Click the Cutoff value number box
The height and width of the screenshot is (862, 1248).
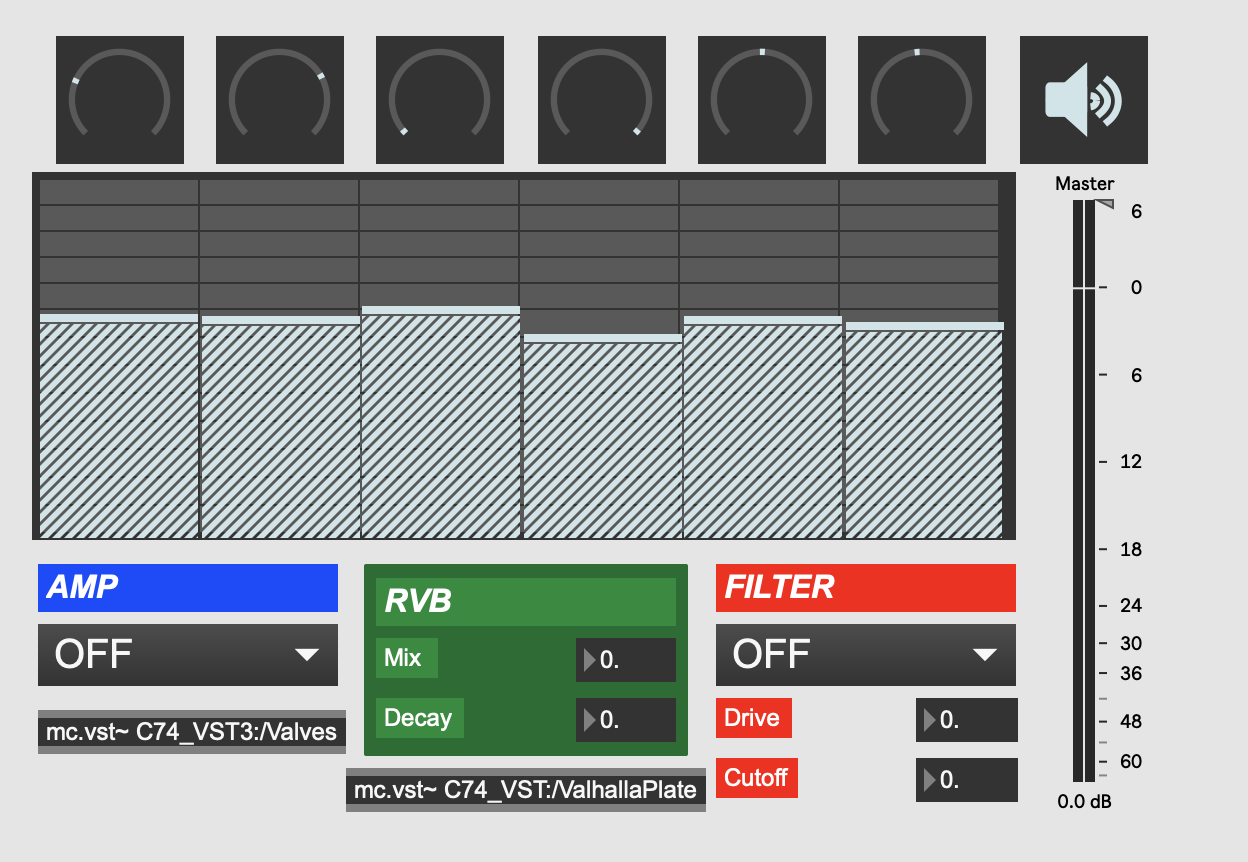click(x=966, y=780)
